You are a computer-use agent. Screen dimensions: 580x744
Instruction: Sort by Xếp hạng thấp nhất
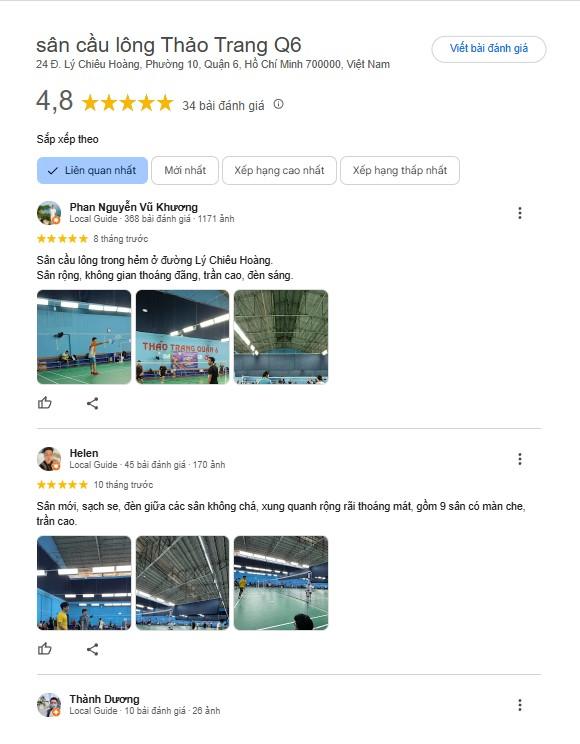(400, 170)
